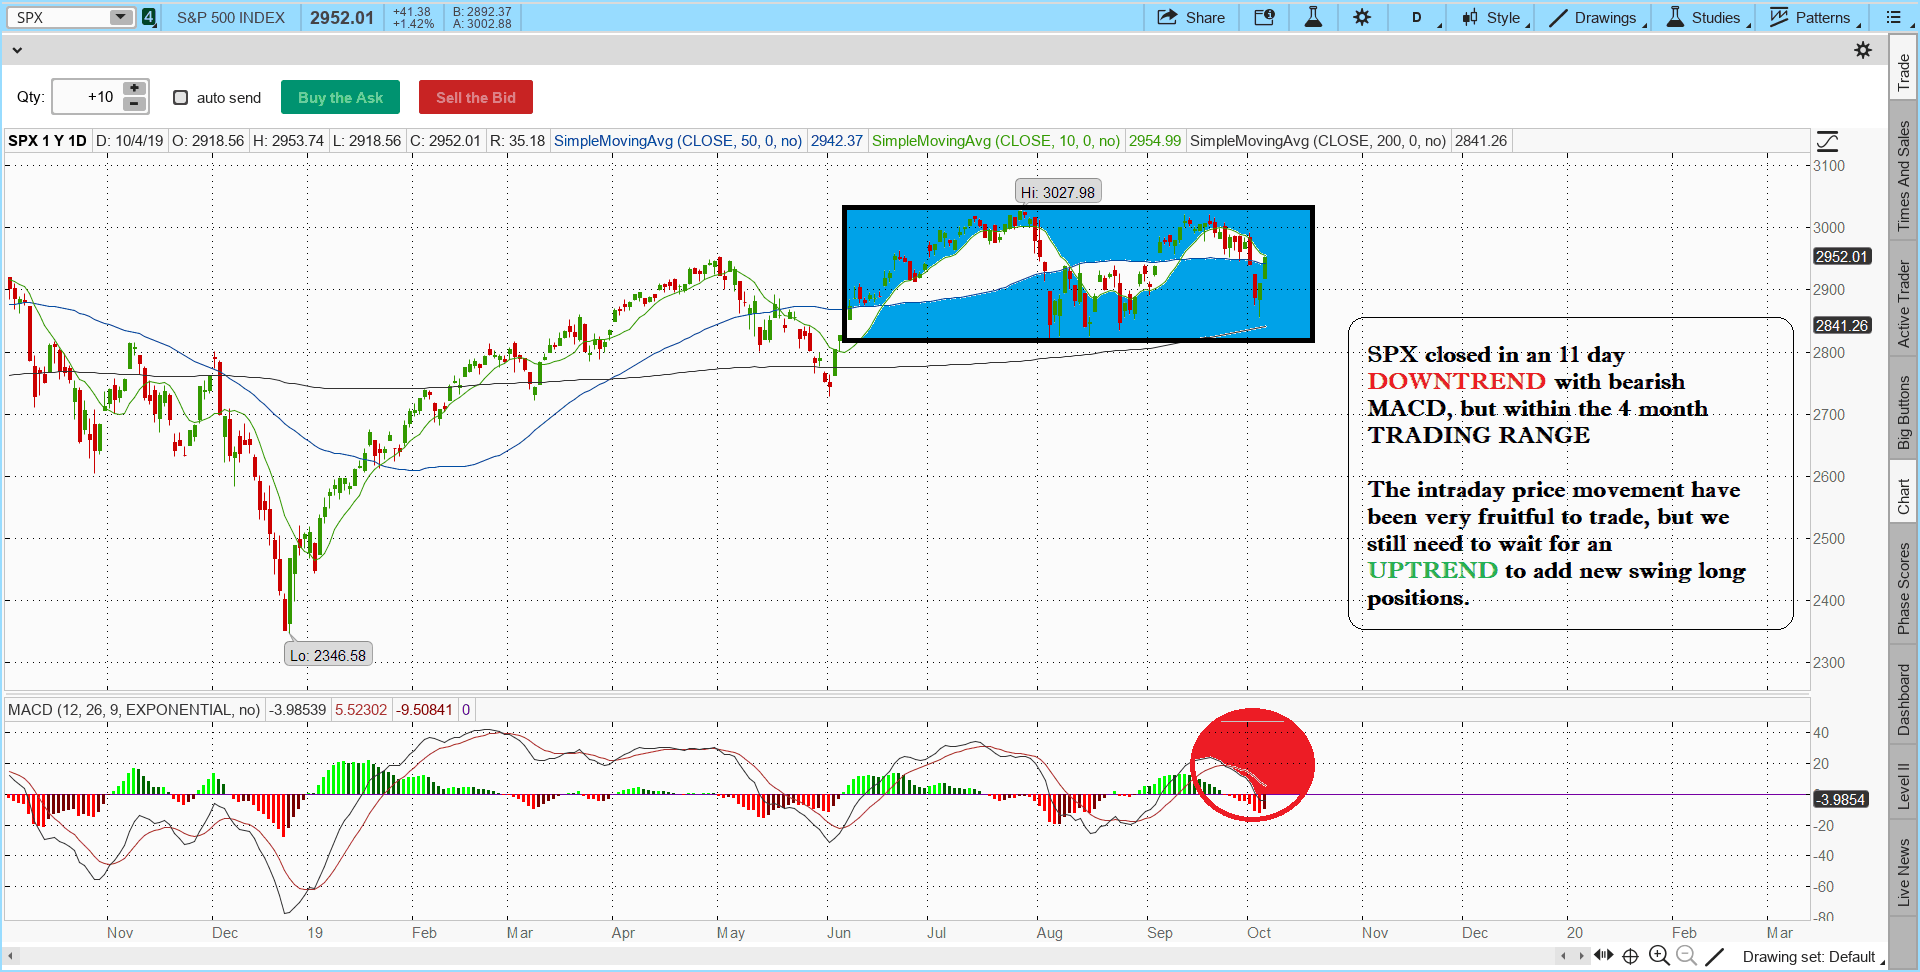Click the crosshair pan icon at the bottom
This screenshot has width=1920, height=972.
[x=1630, y=956]
